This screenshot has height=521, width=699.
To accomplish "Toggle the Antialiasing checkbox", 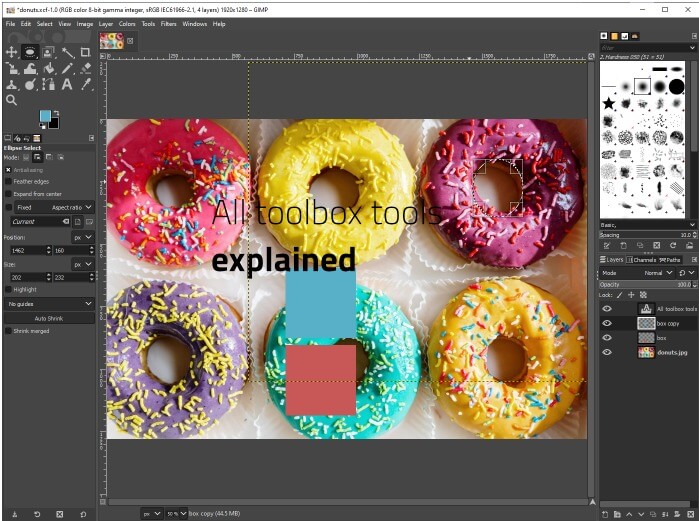I will coord(8,170).
